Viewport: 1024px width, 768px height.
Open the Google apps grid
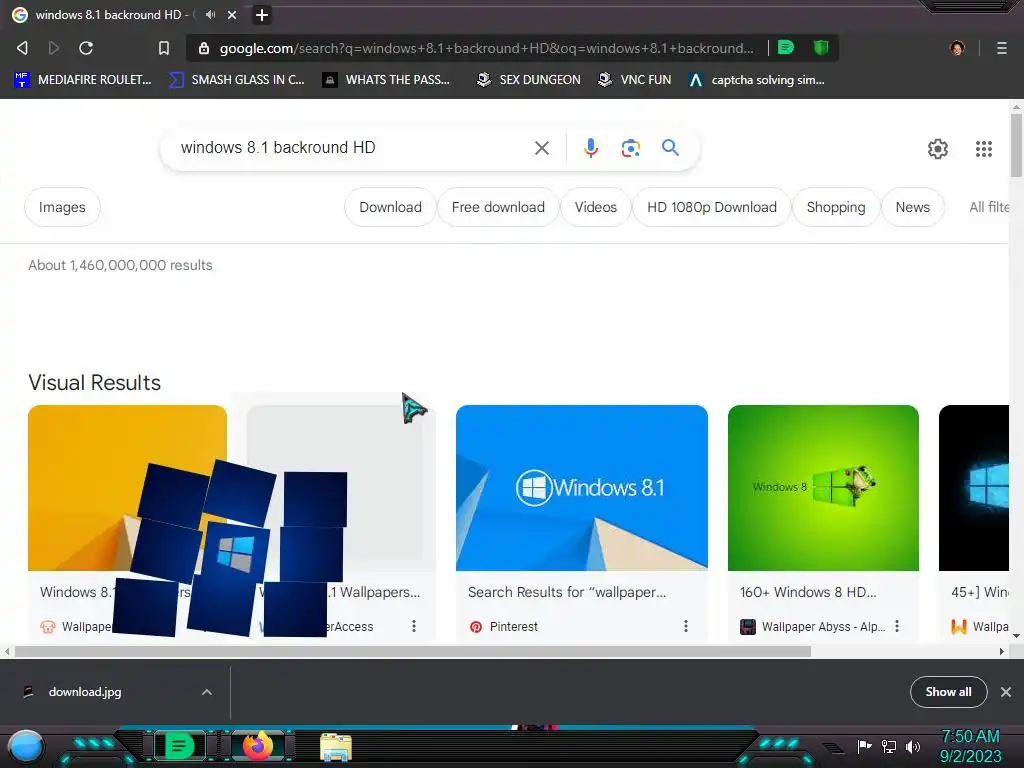pos(984,149)
